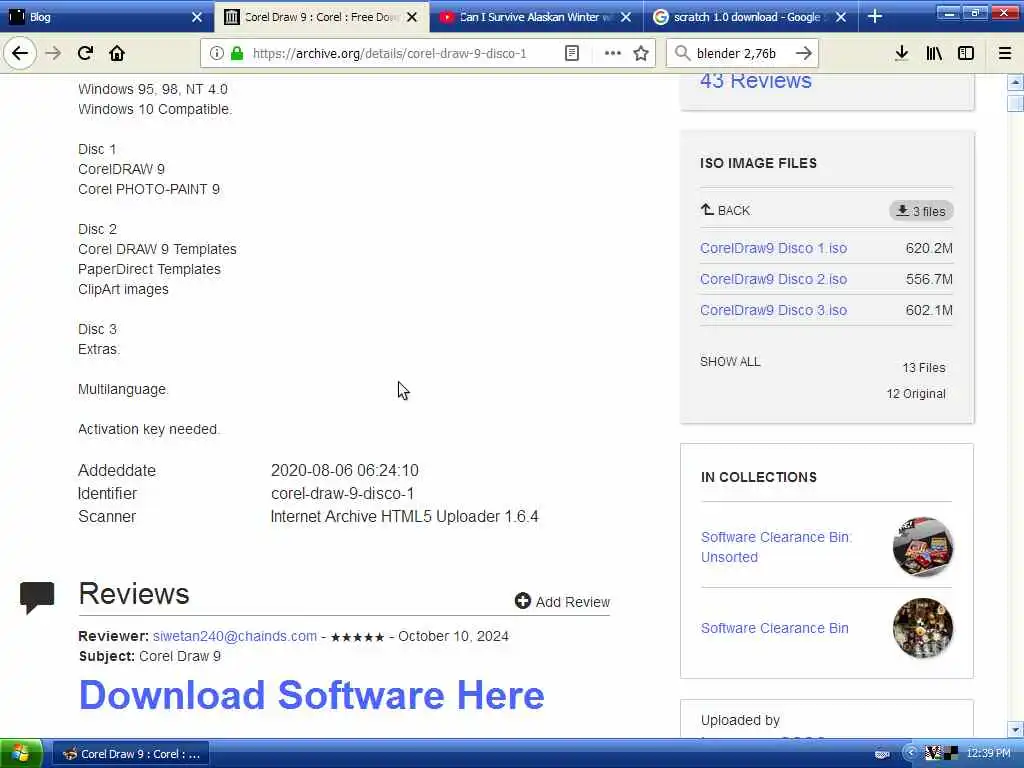The image size is (1024, 768).
Task: Reload the archive.org page
Action: pos(86,54)
